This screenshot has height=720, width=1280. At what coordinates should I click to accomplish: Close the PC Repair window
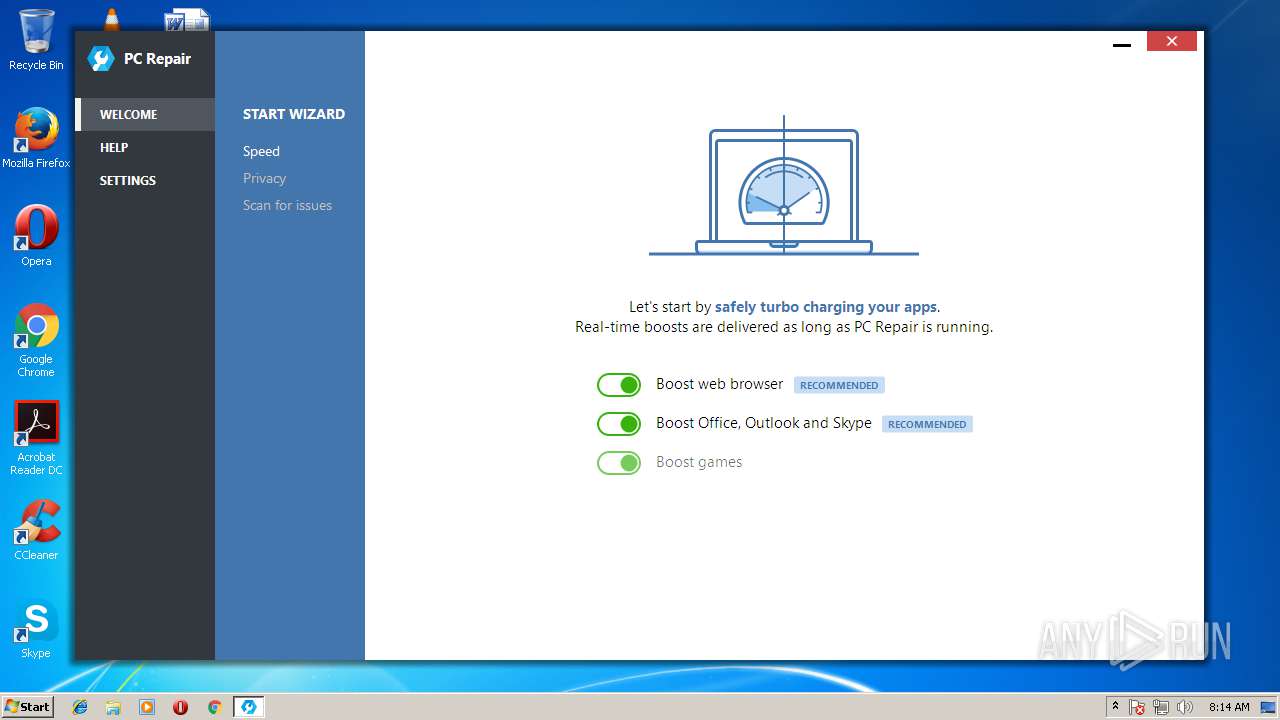click(x=1171, y=41)
